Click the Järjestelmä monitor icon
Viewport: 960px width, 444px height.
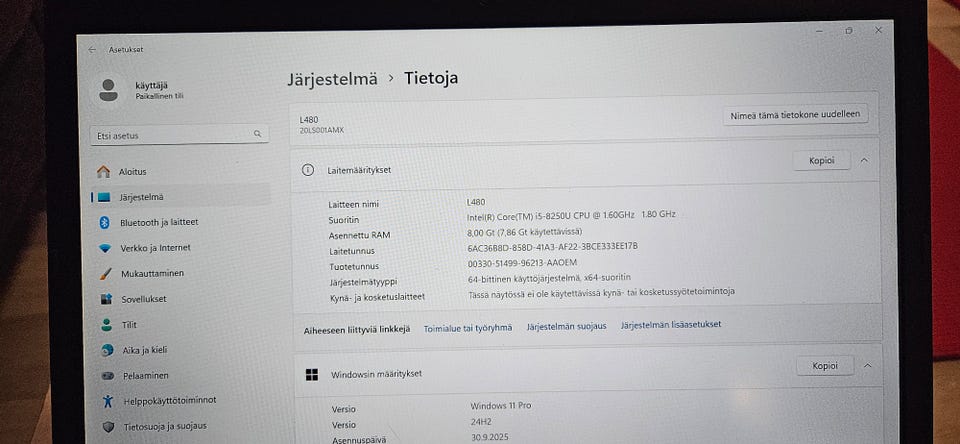pyautogui.click(x=104, y=197)
